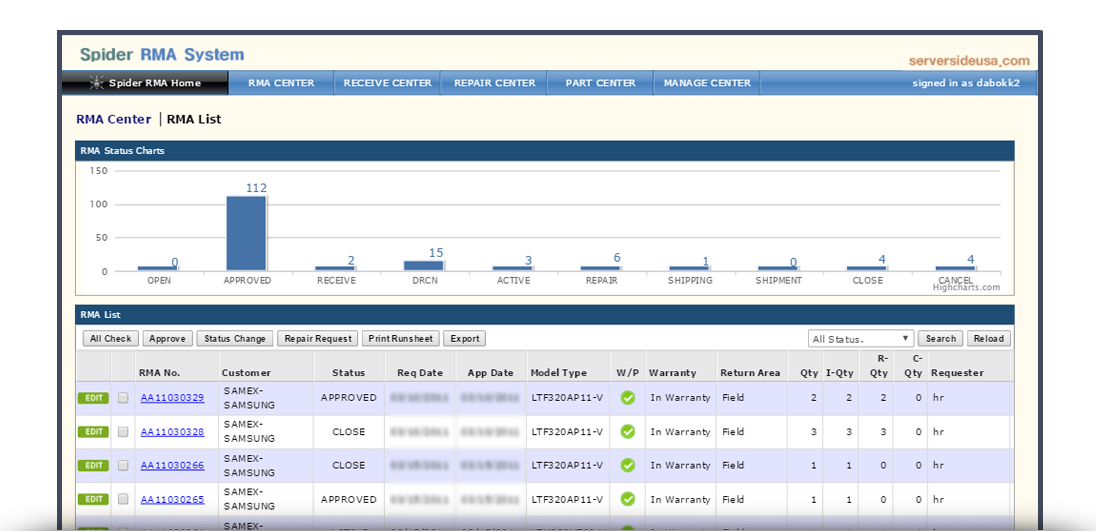The height and width of the screenshot is (531, 1096).
Task: Click the APPROVED bar showing 112
Action: [246, 233]
